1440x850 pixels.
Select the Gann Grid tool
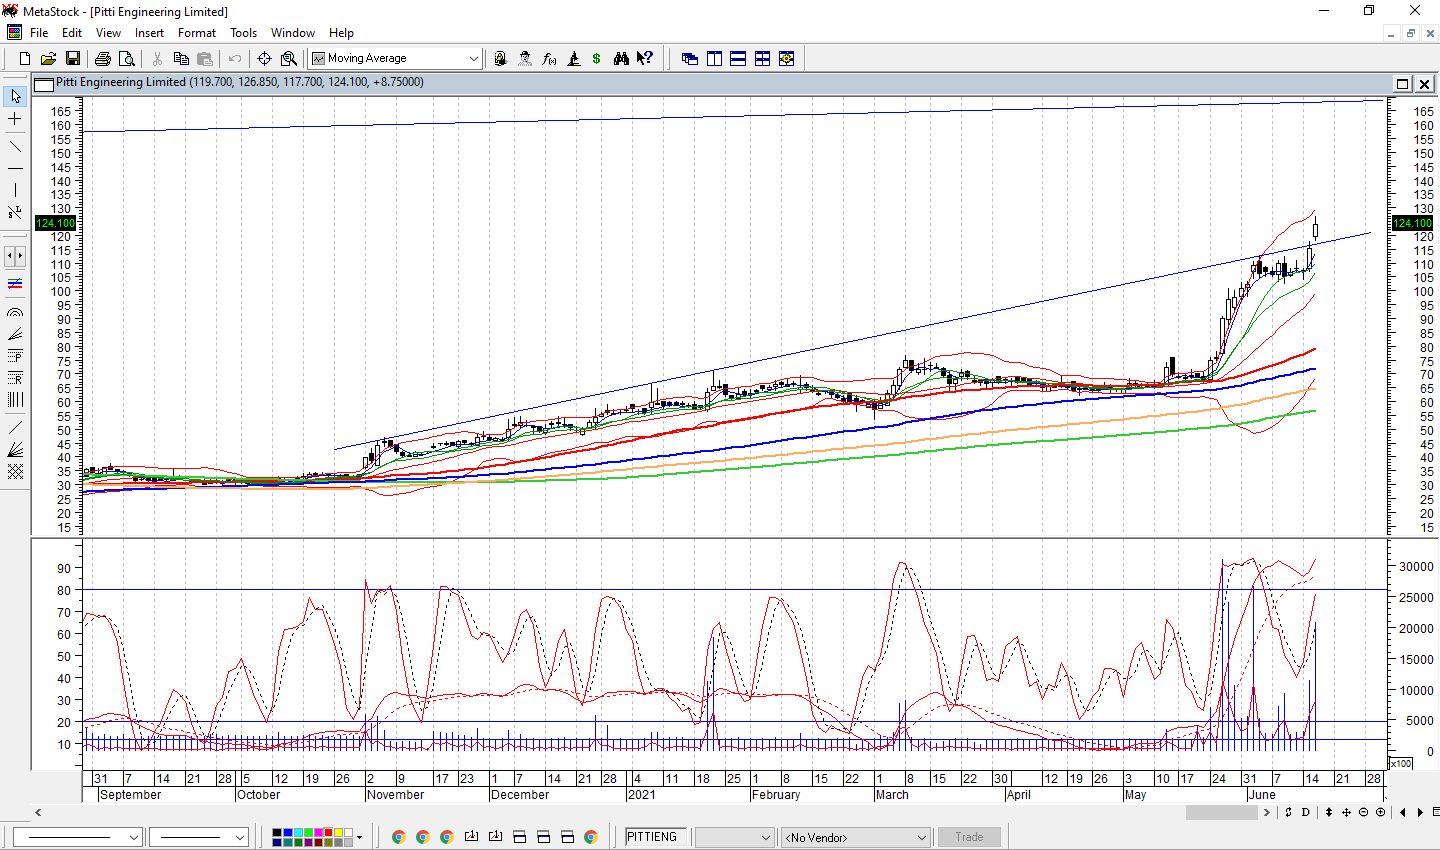[x=15, y=471]
